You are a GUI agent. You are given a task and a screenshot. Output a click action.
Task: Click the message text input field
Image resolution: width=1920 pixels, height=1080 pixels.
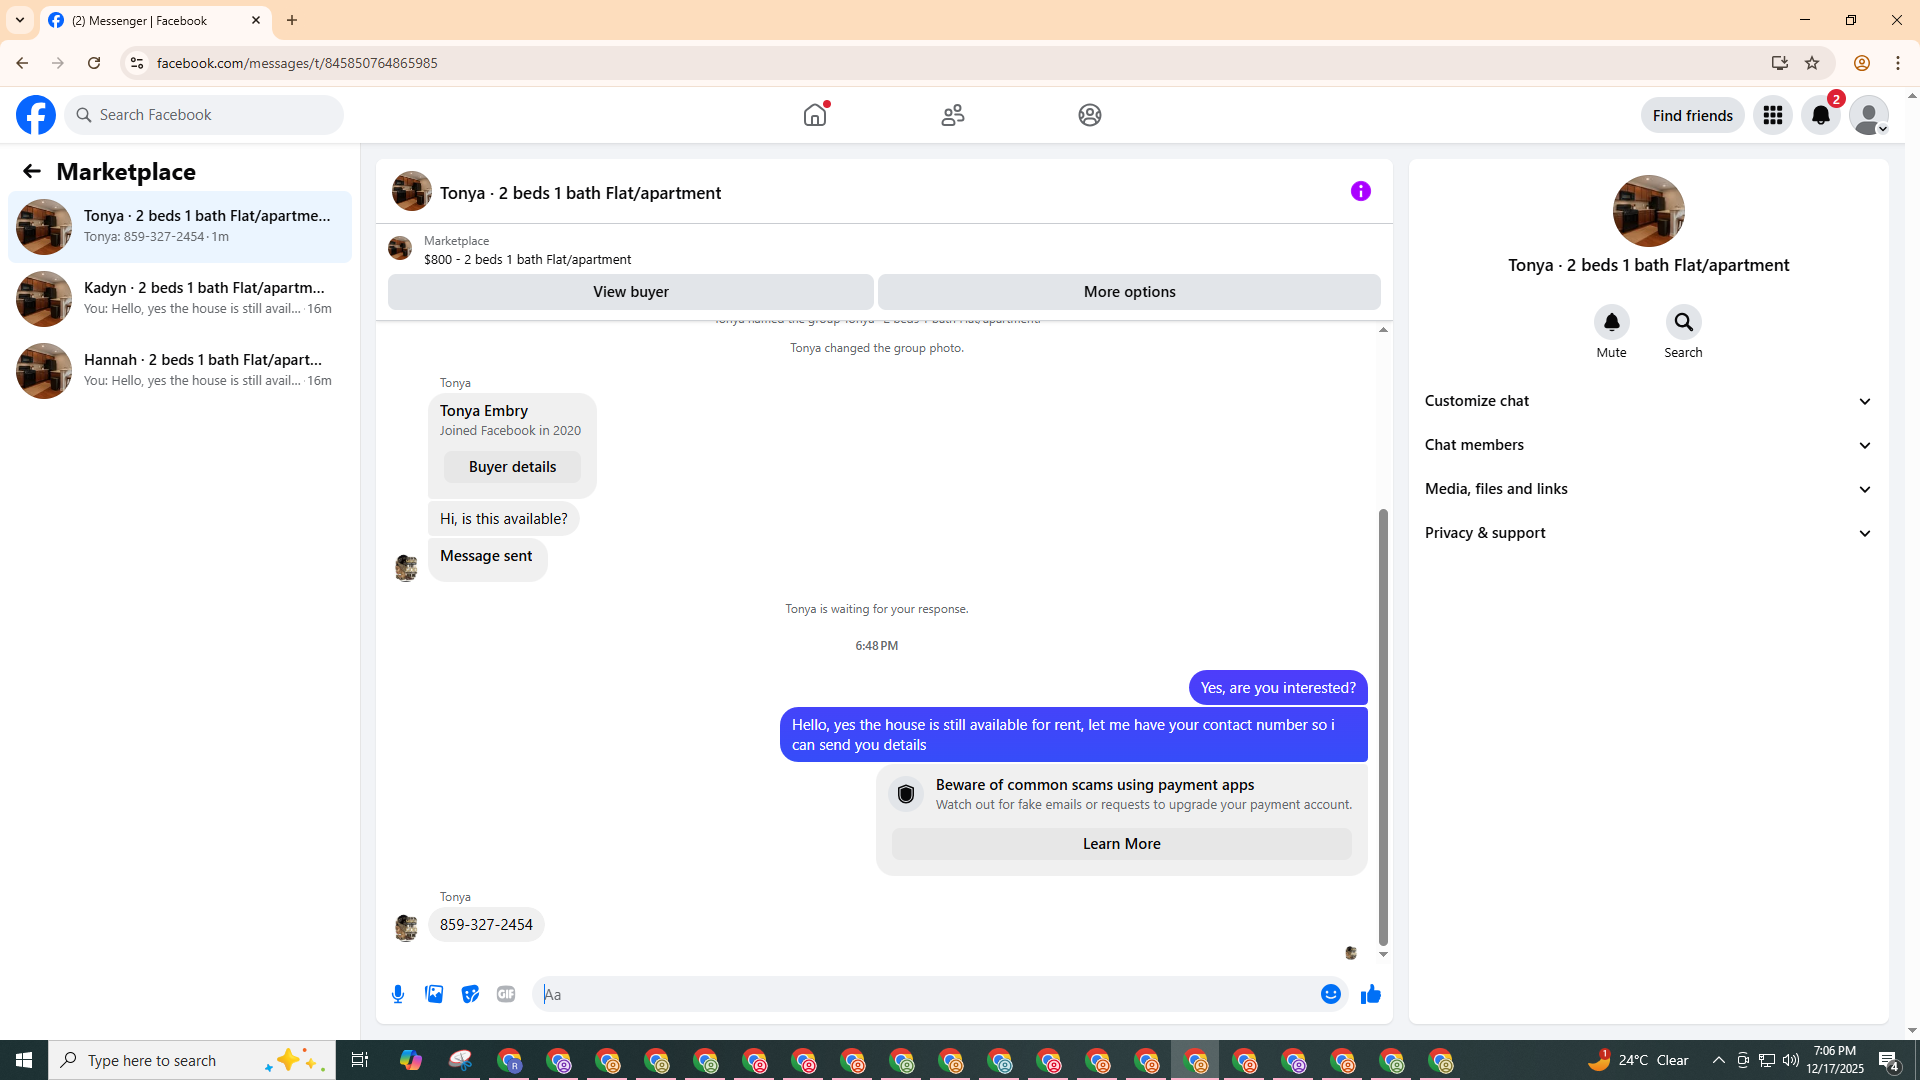pyautogui.click(x=930, y=994)
